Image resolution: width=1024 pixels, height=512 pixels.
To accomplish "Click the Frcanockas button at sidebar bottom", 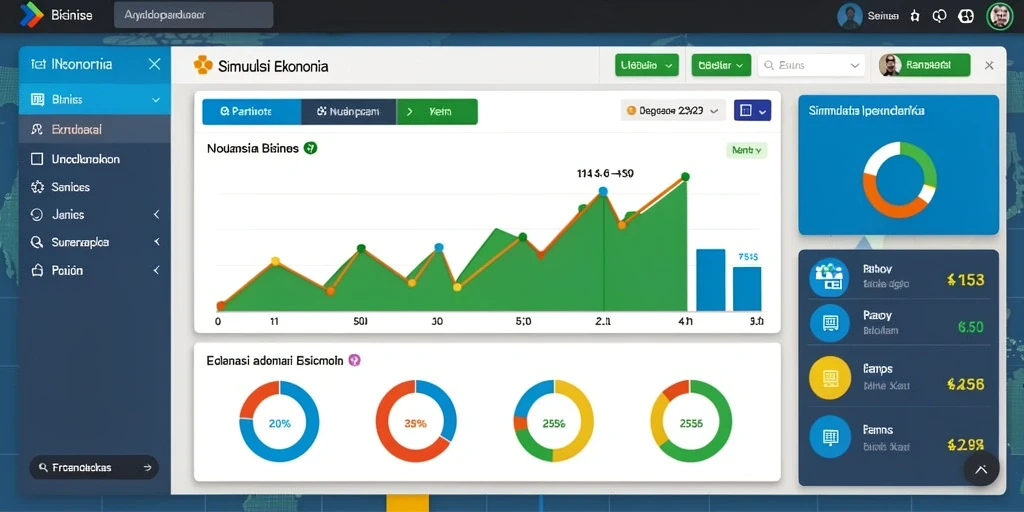I will pos(94,468).
